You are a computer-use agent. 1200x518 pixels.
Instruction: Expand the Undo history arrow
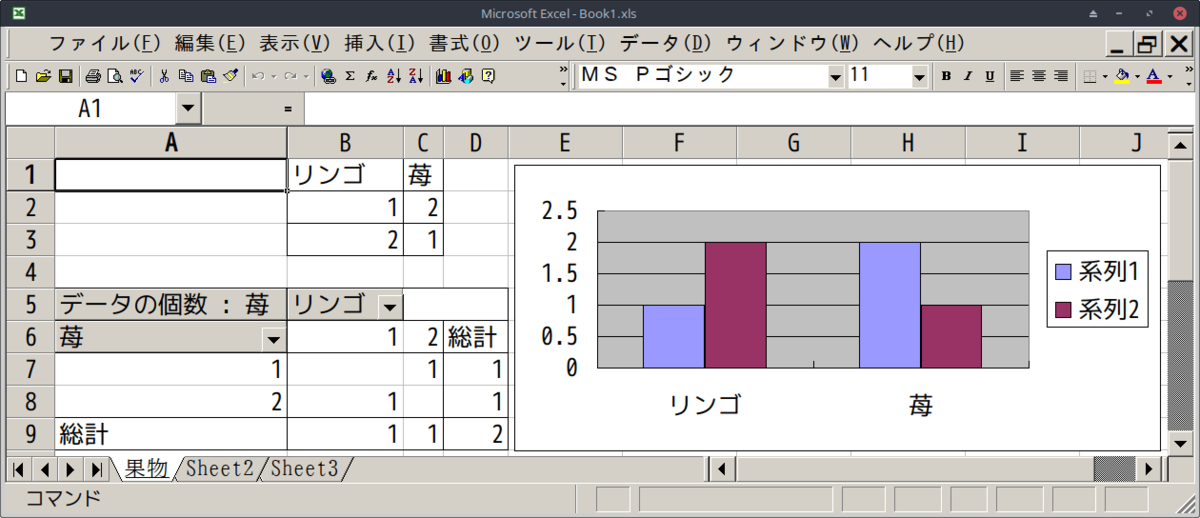(272, 76)
